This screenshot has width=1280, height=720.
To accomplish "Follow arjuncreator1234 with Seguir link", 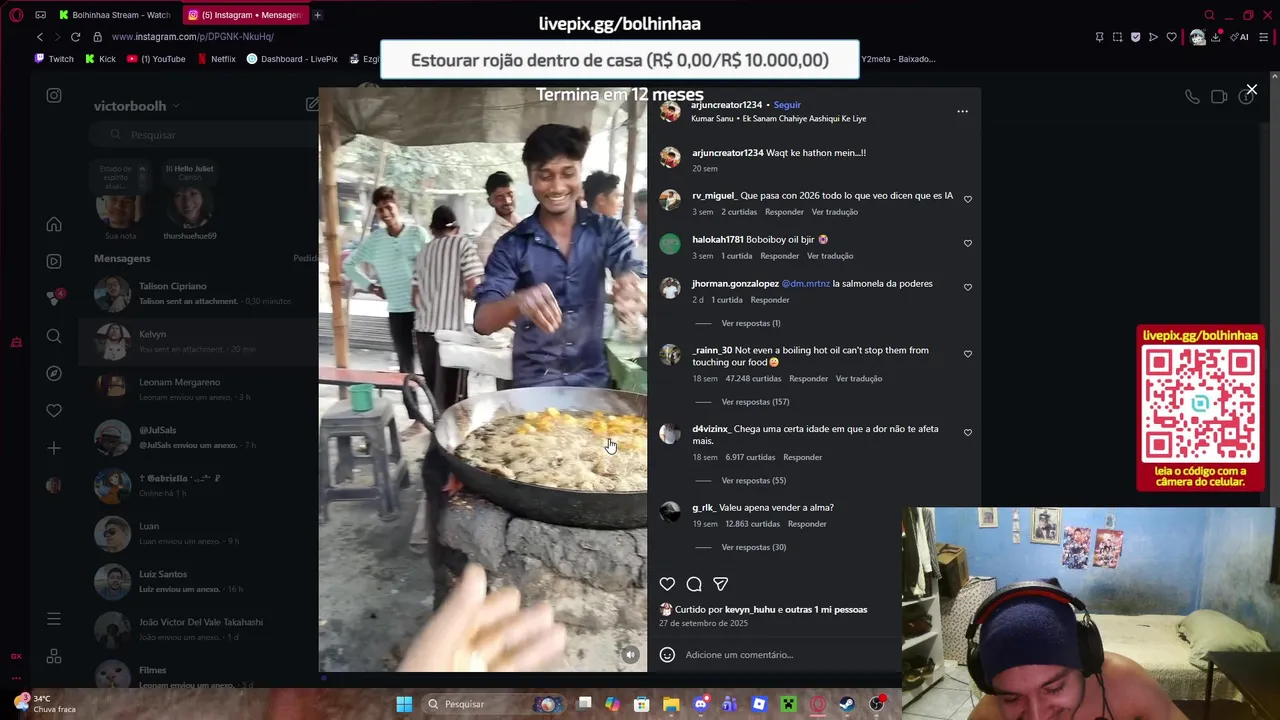I will coord(787,105).
